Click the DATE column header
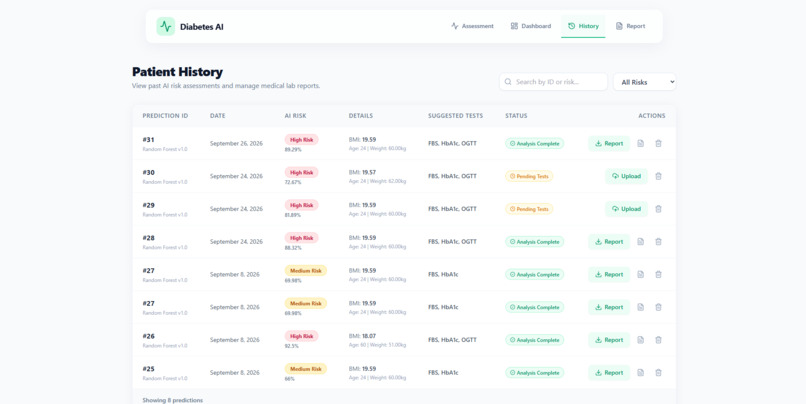 [217, 116]
